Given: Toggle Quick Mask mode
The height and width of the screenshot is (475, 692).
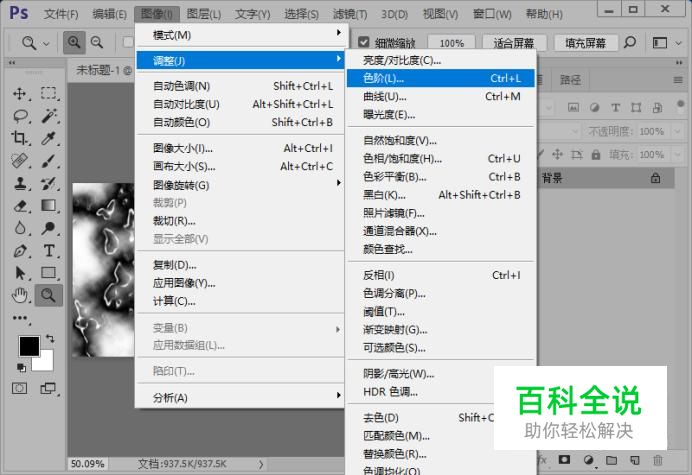Looking at the screenshot, I should (19, 388).
